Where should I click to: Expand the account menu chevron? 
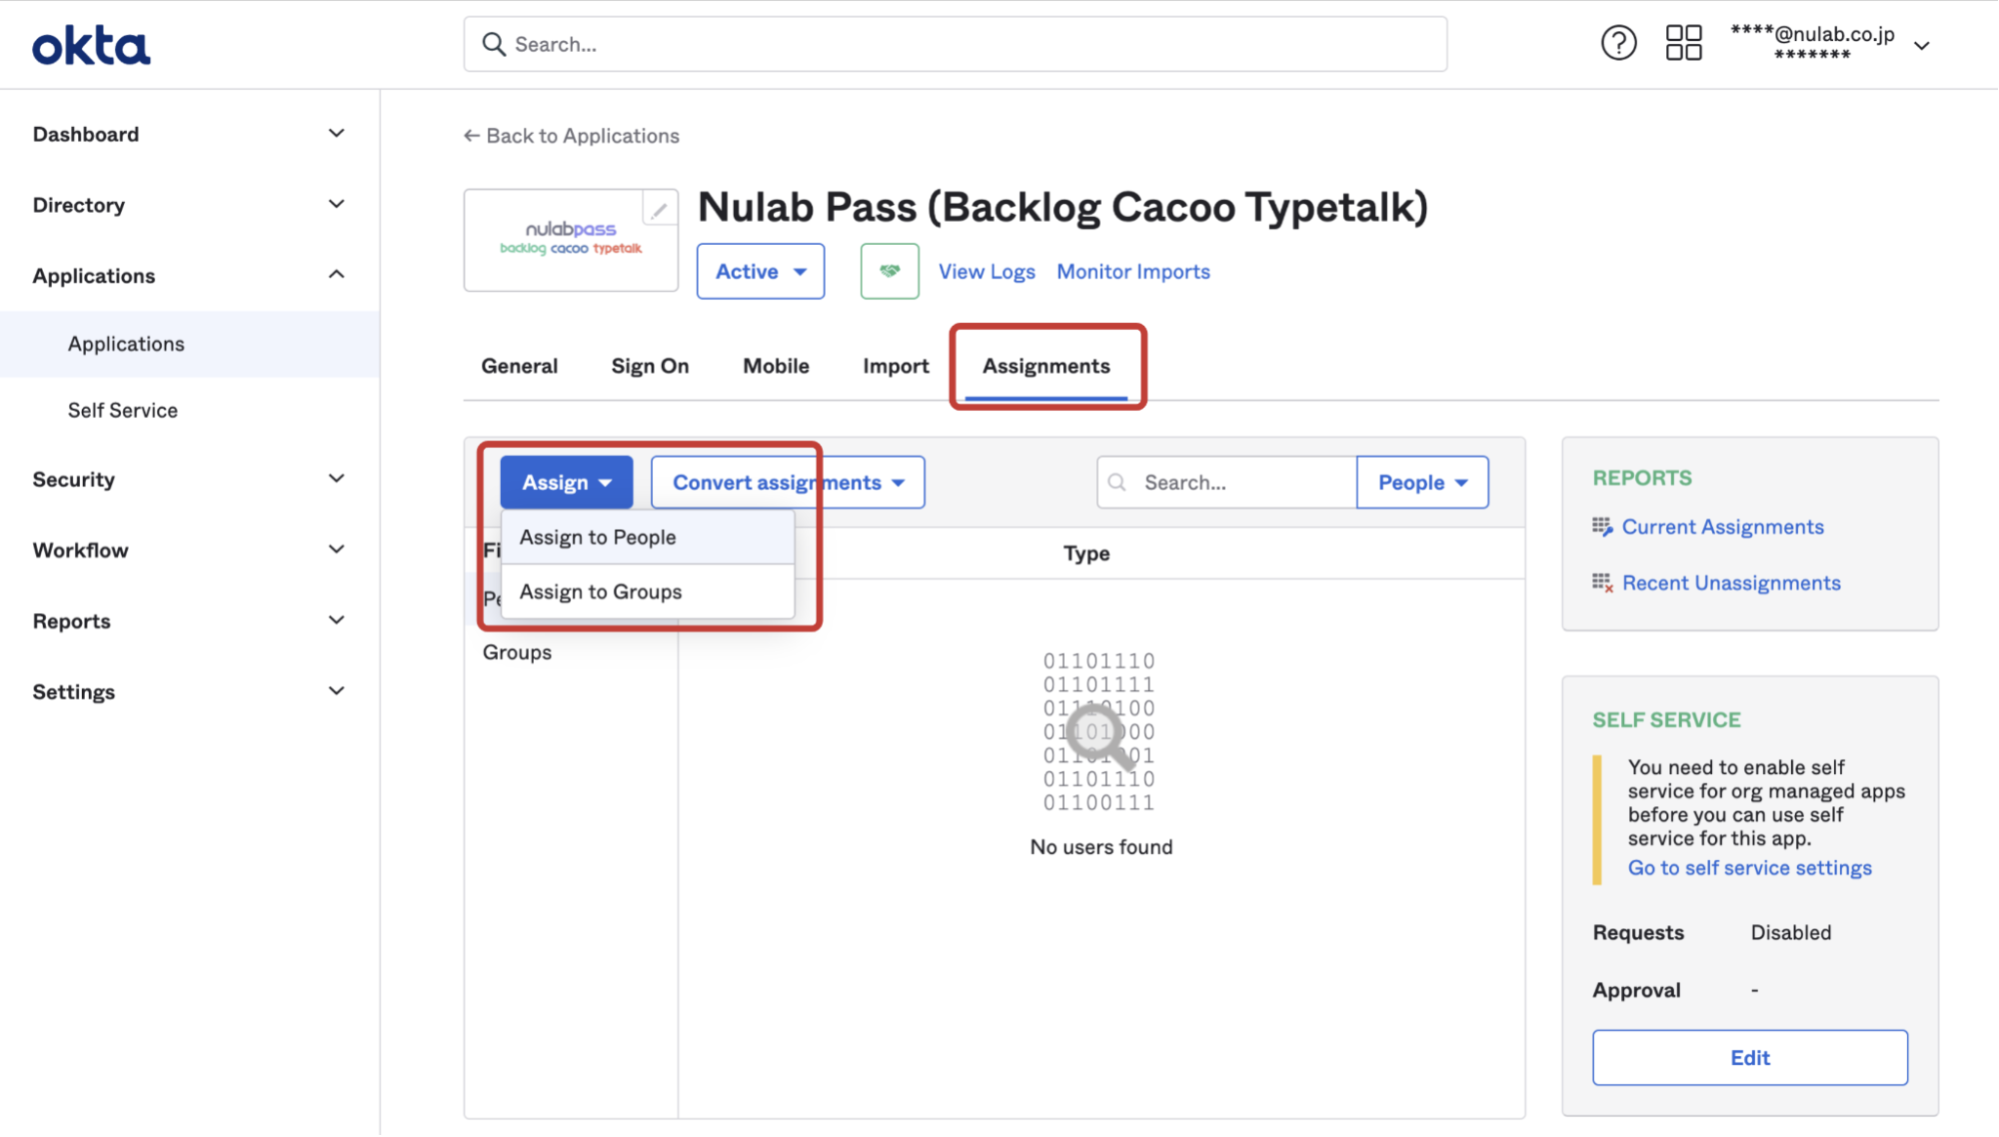[1921, 46]
